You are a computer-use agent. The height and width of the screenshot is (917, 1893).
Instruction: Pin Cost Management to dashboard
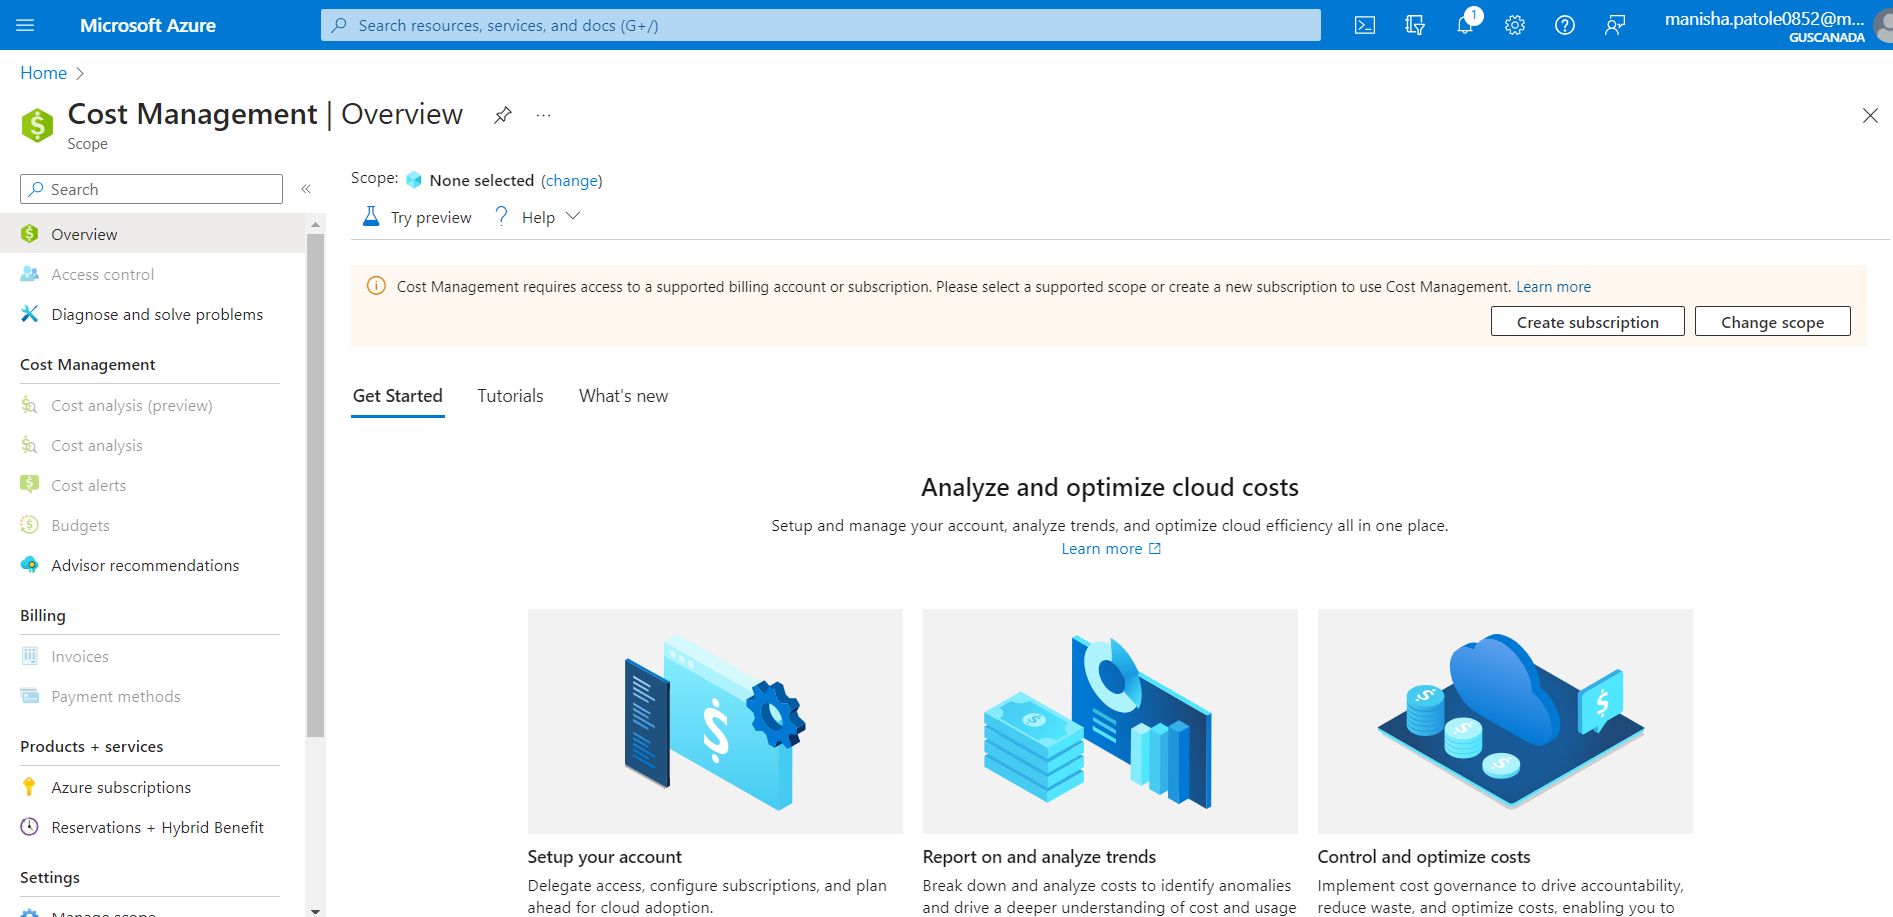coord(503,115)
